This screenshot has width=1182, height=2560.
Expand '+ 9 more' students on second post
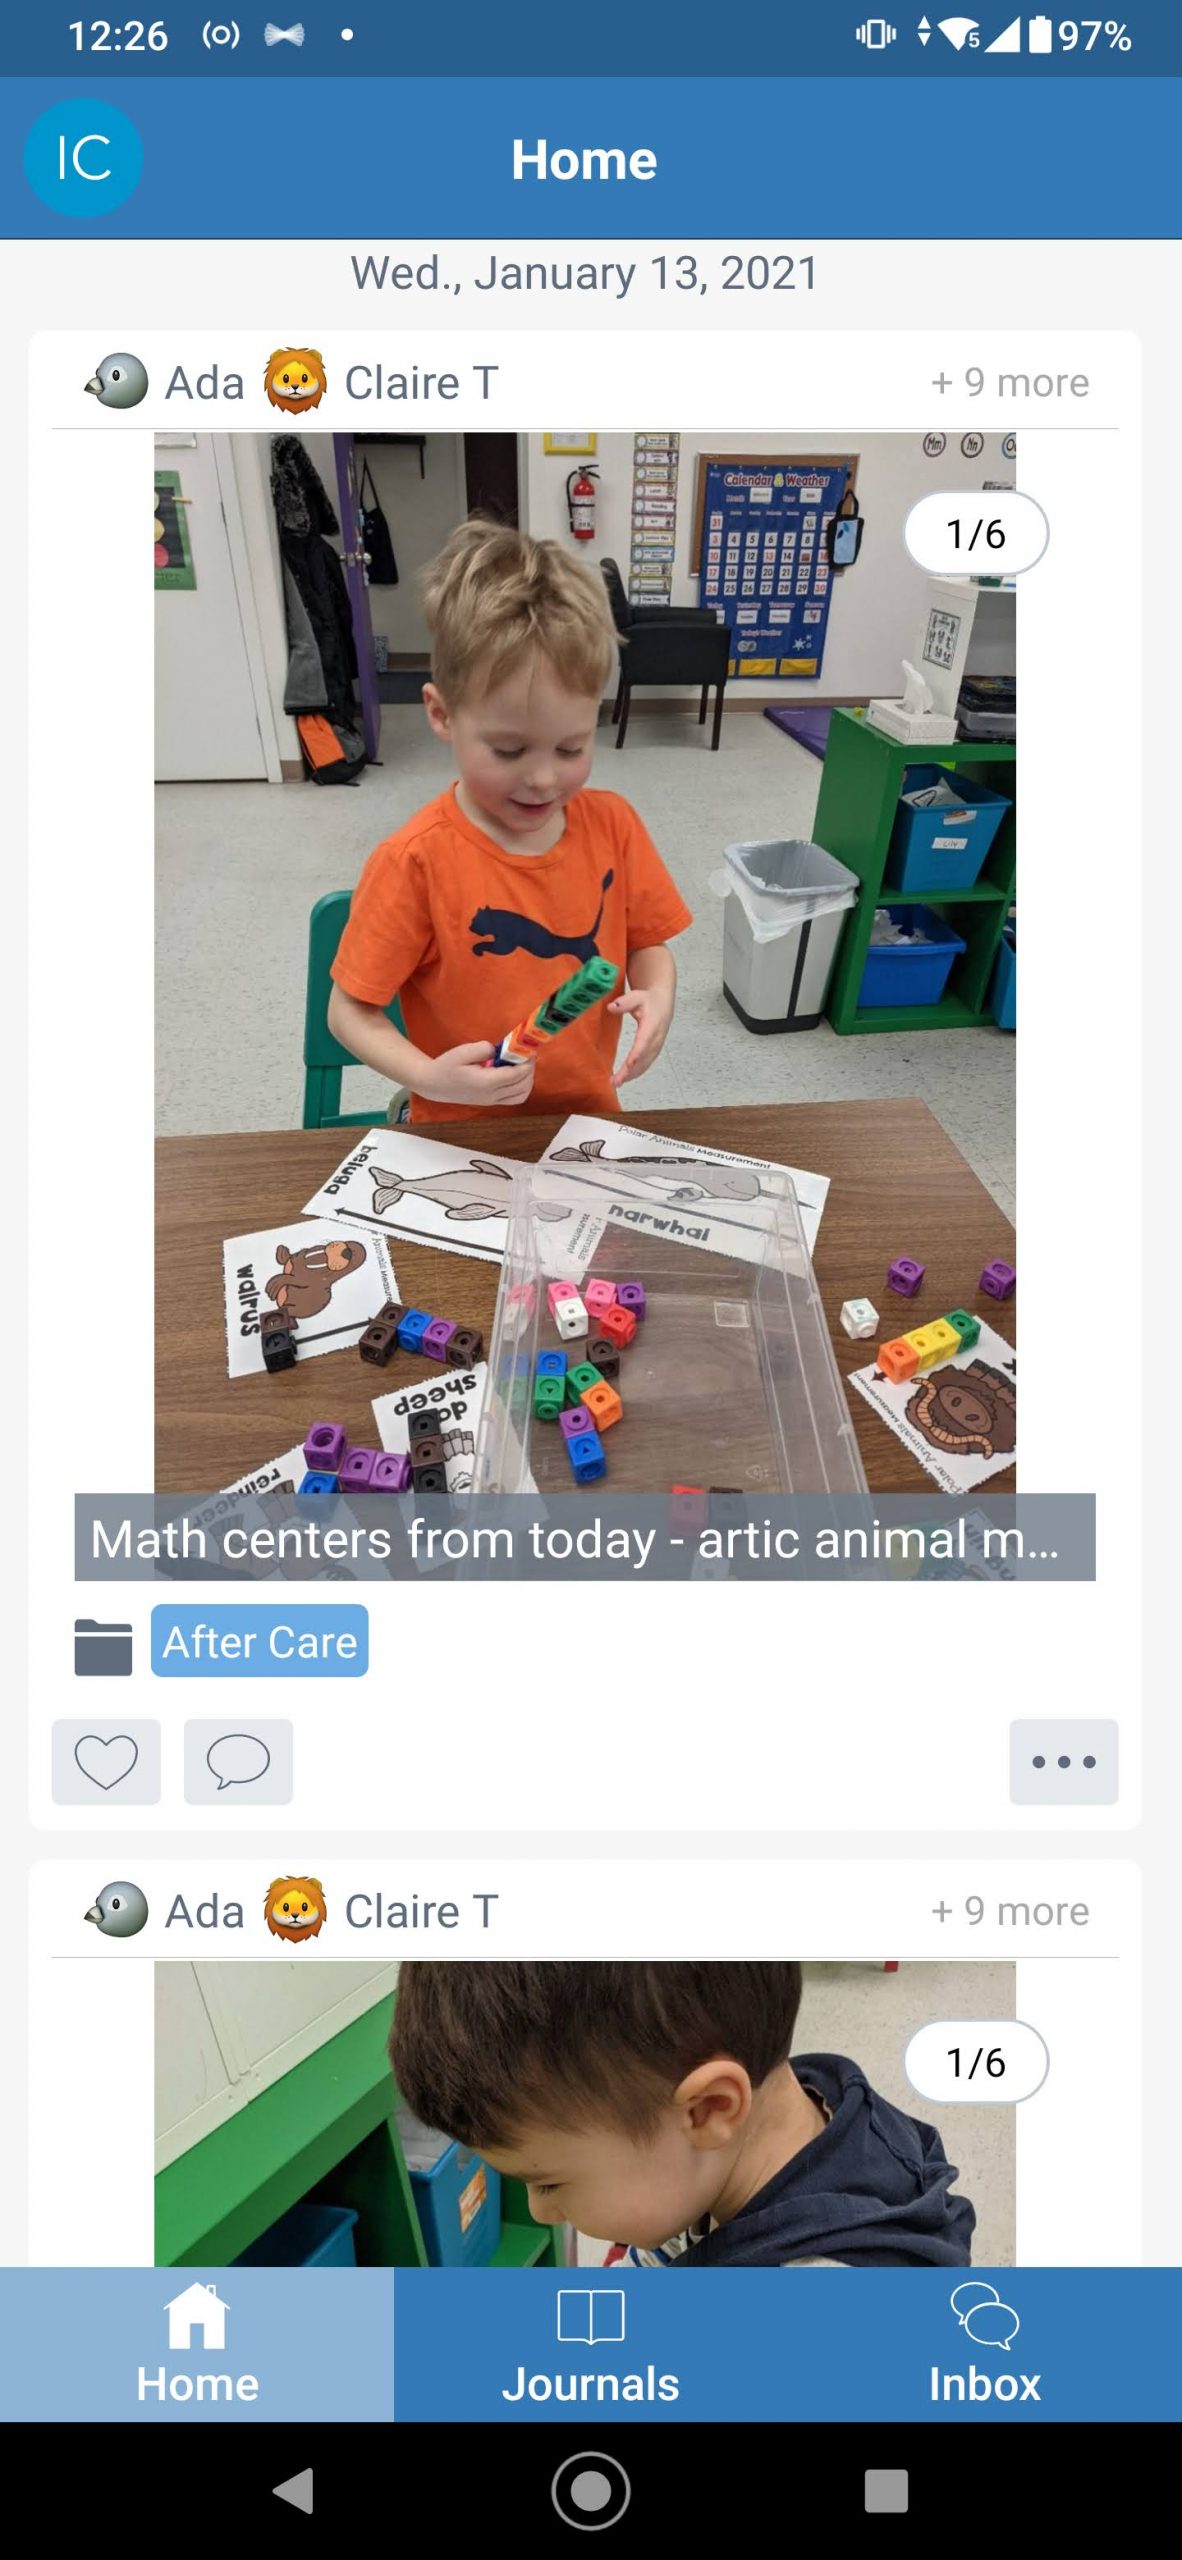[1010, 1910]
